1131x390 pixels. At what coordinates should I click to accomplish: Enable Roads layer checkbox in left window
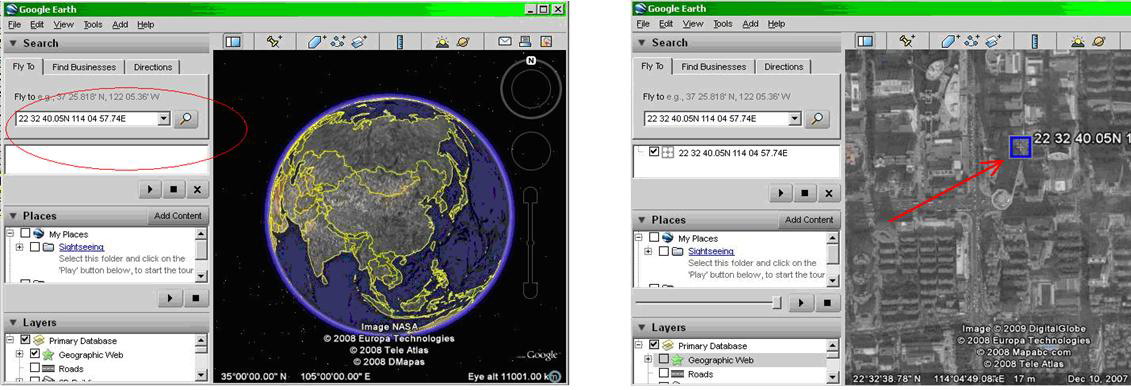[x=35, y=368]
